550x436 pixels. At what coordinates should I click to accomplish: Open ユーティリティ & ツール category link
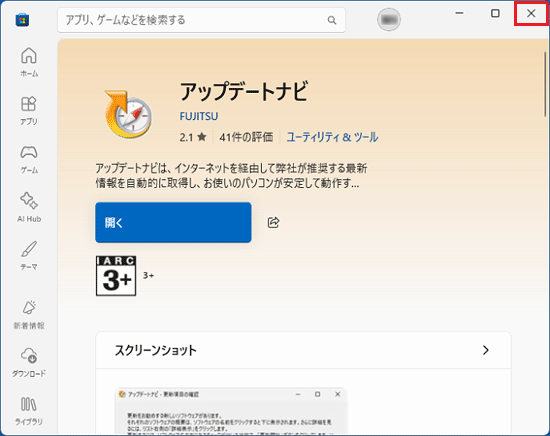click(332, 137)
